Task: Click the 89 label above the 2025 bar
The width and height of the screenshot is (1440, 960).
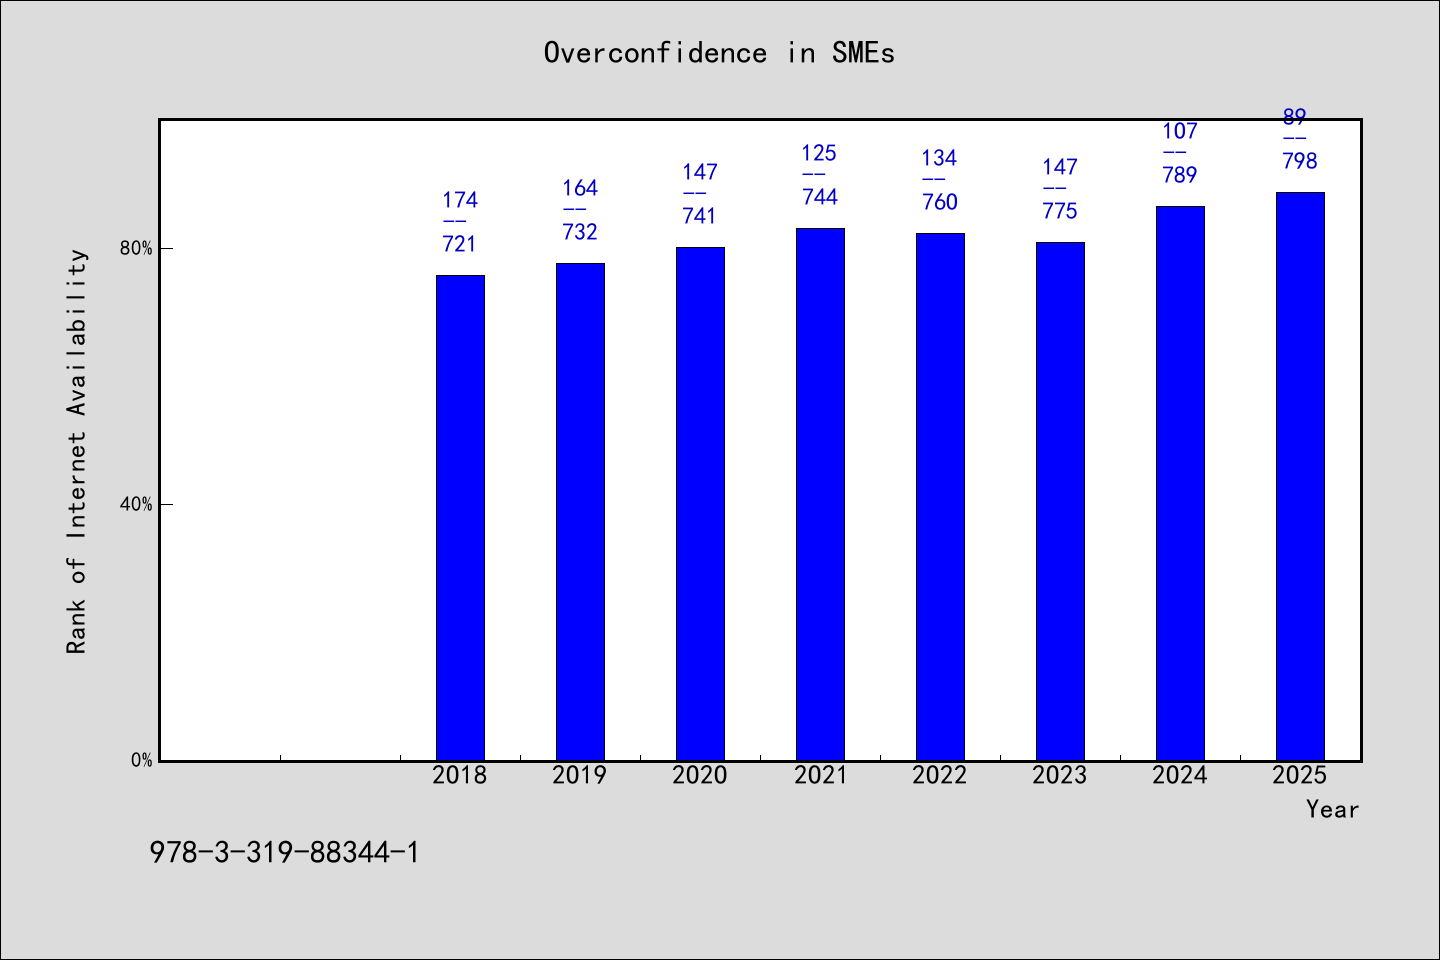Action: pyautogui.click(x=1295, y=117)
